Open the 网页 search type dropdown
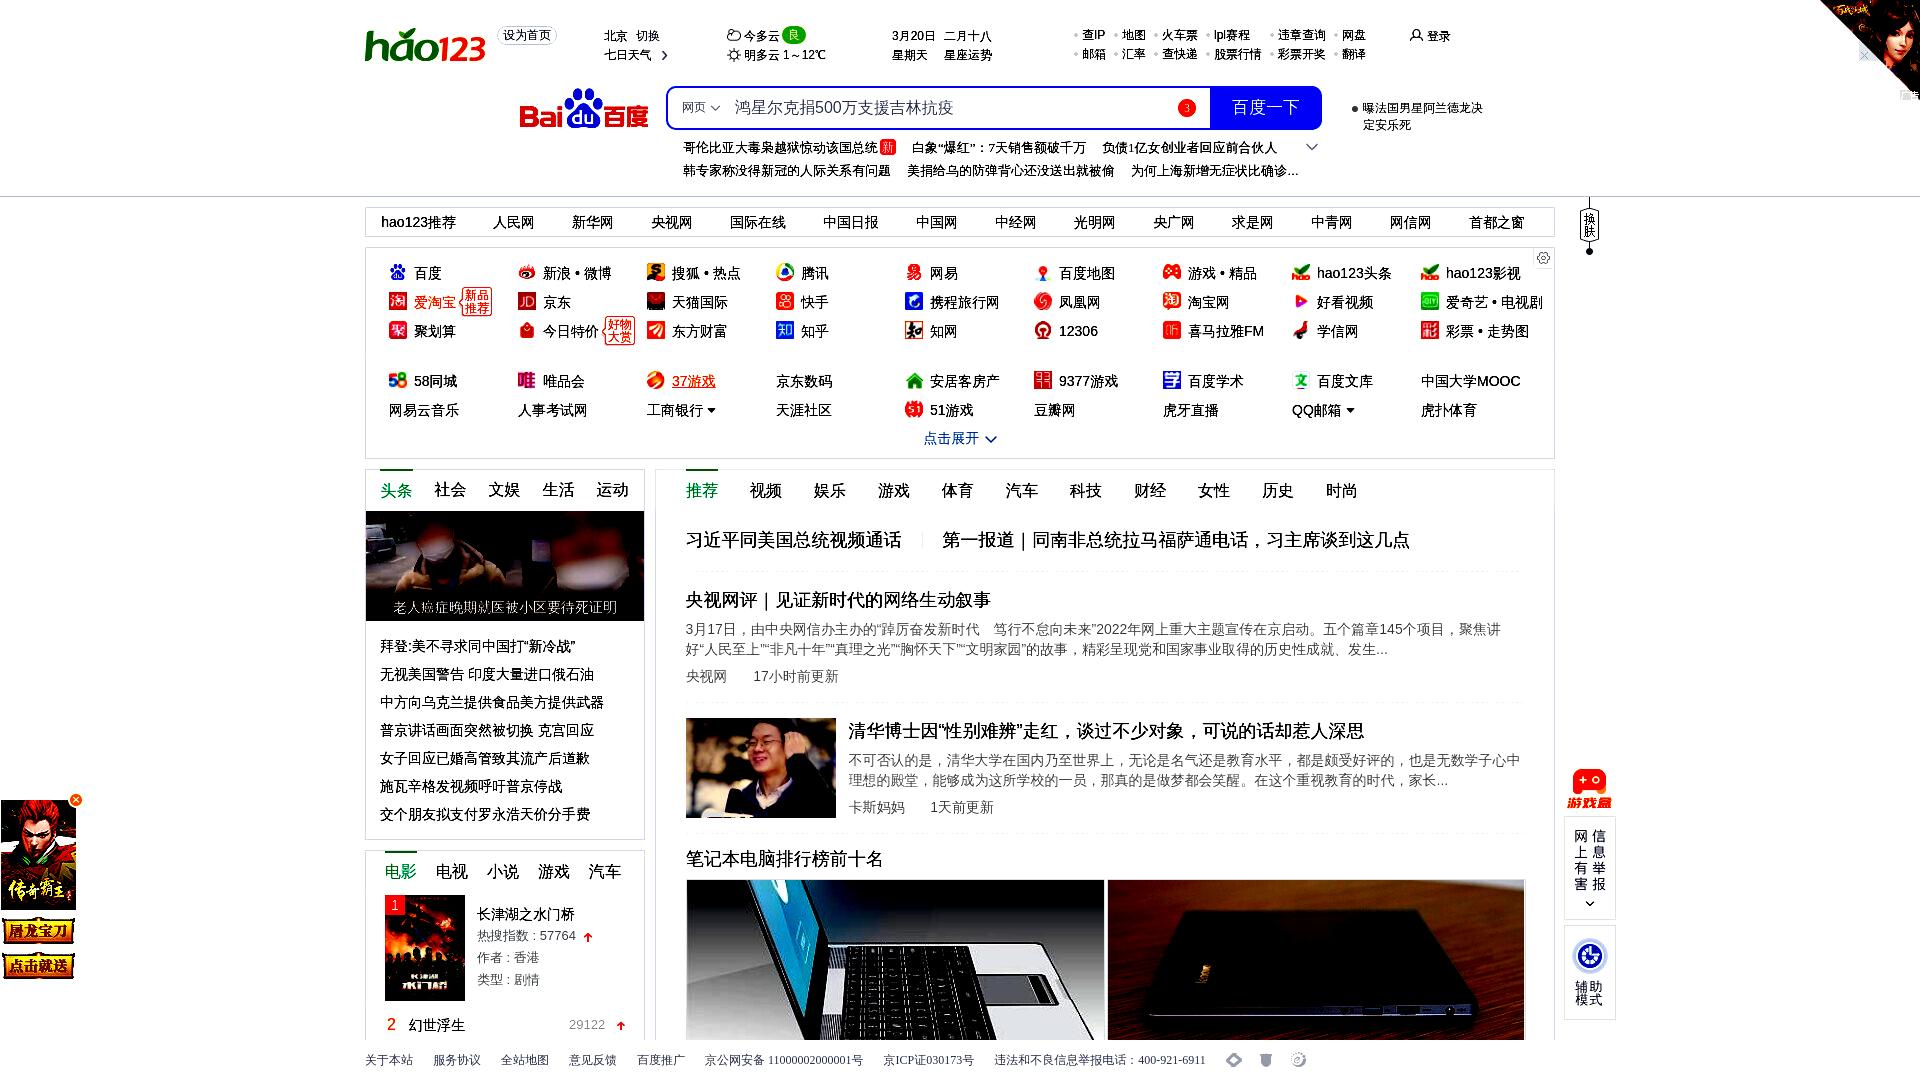Screen dimensions: 1920x1080 [701, 108]
